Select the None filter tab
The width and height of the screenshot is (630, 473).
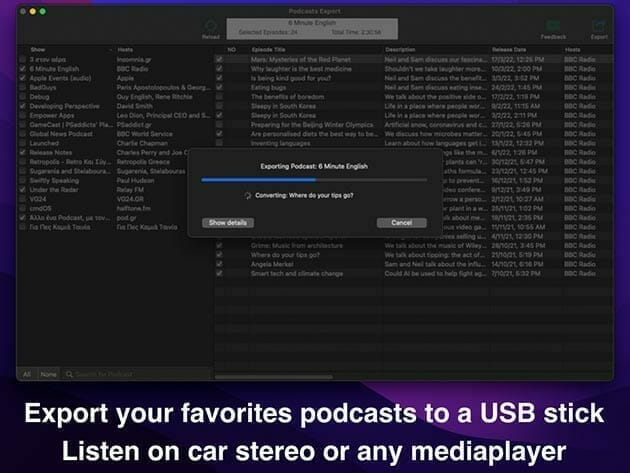click(47, 374)
